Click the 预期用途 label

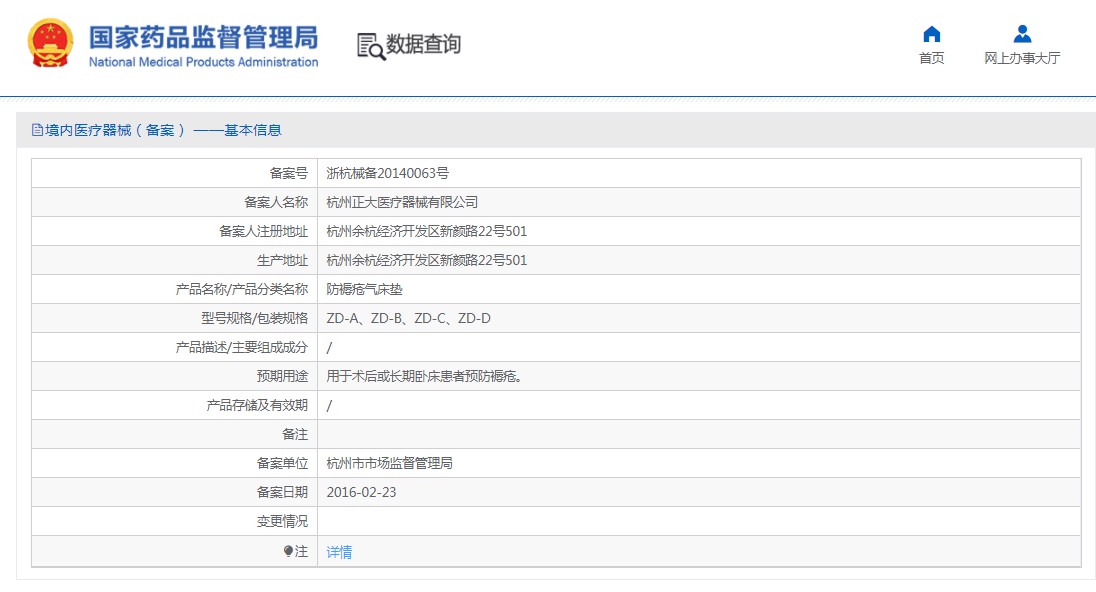[282, 376]
